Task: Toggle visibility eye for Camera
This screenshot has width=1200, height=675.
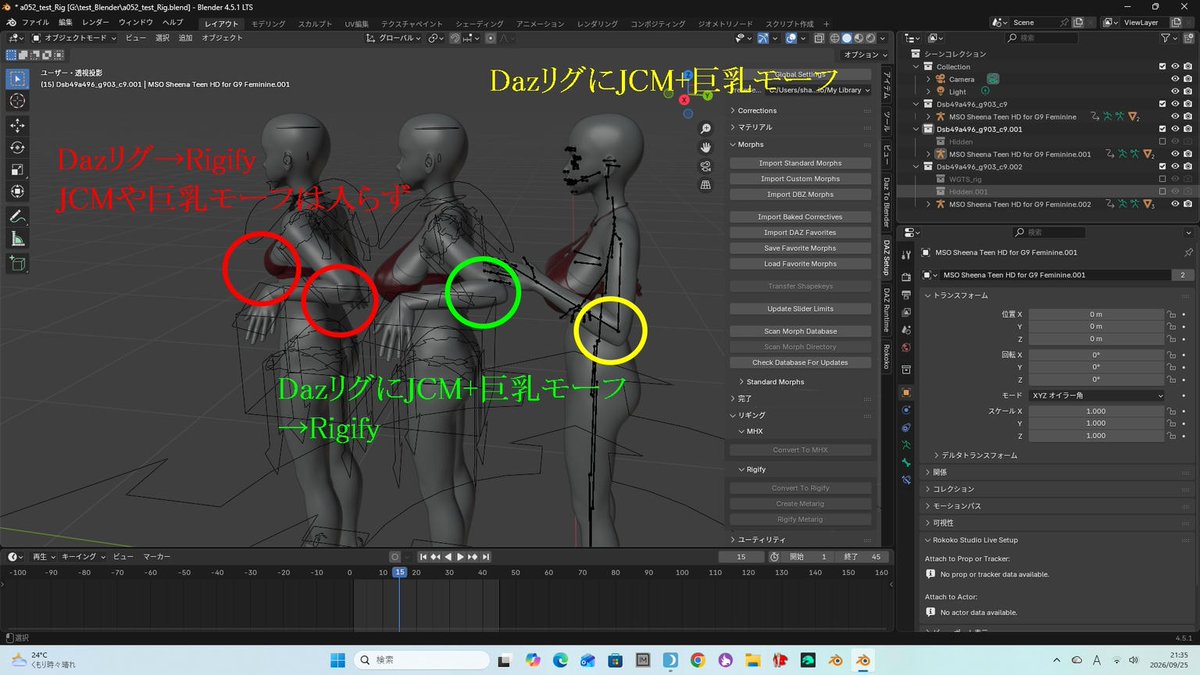Action: click(x=1175, y=79)
